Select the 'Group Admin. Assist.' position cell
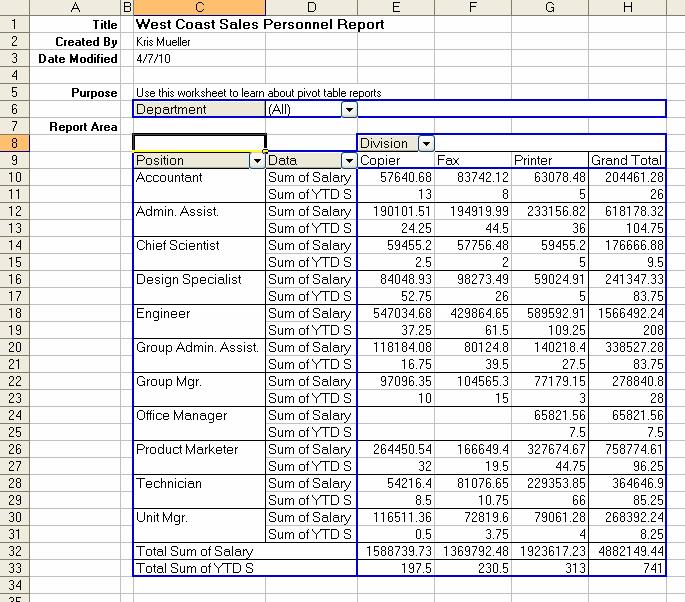 click(199, 348)
